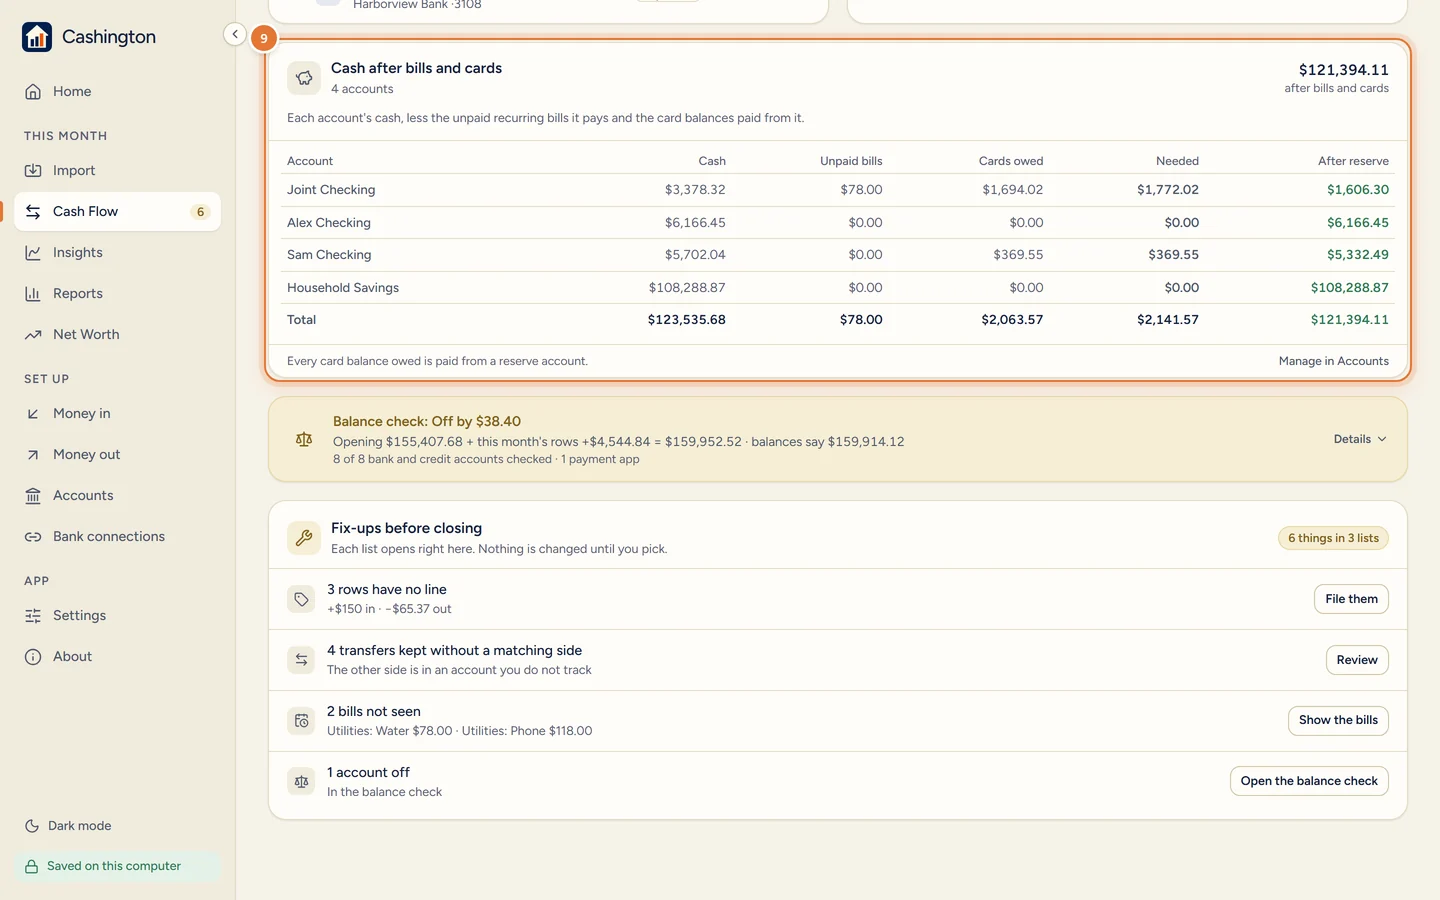Click the Cashington logo icon
Screen dimensions: 1440x900
37,37
